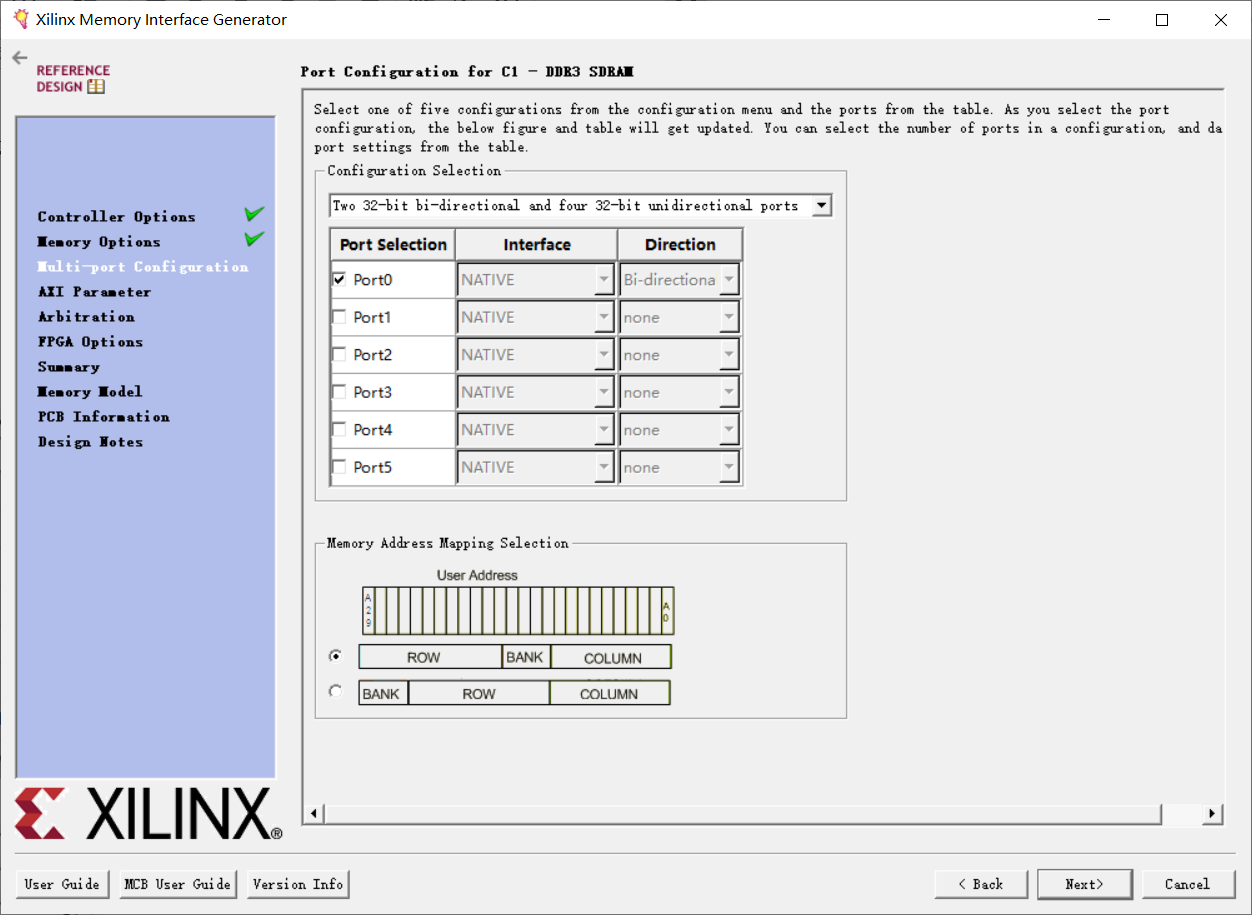Click the Direction column header
1252x915 pixels.
point(680,245)
